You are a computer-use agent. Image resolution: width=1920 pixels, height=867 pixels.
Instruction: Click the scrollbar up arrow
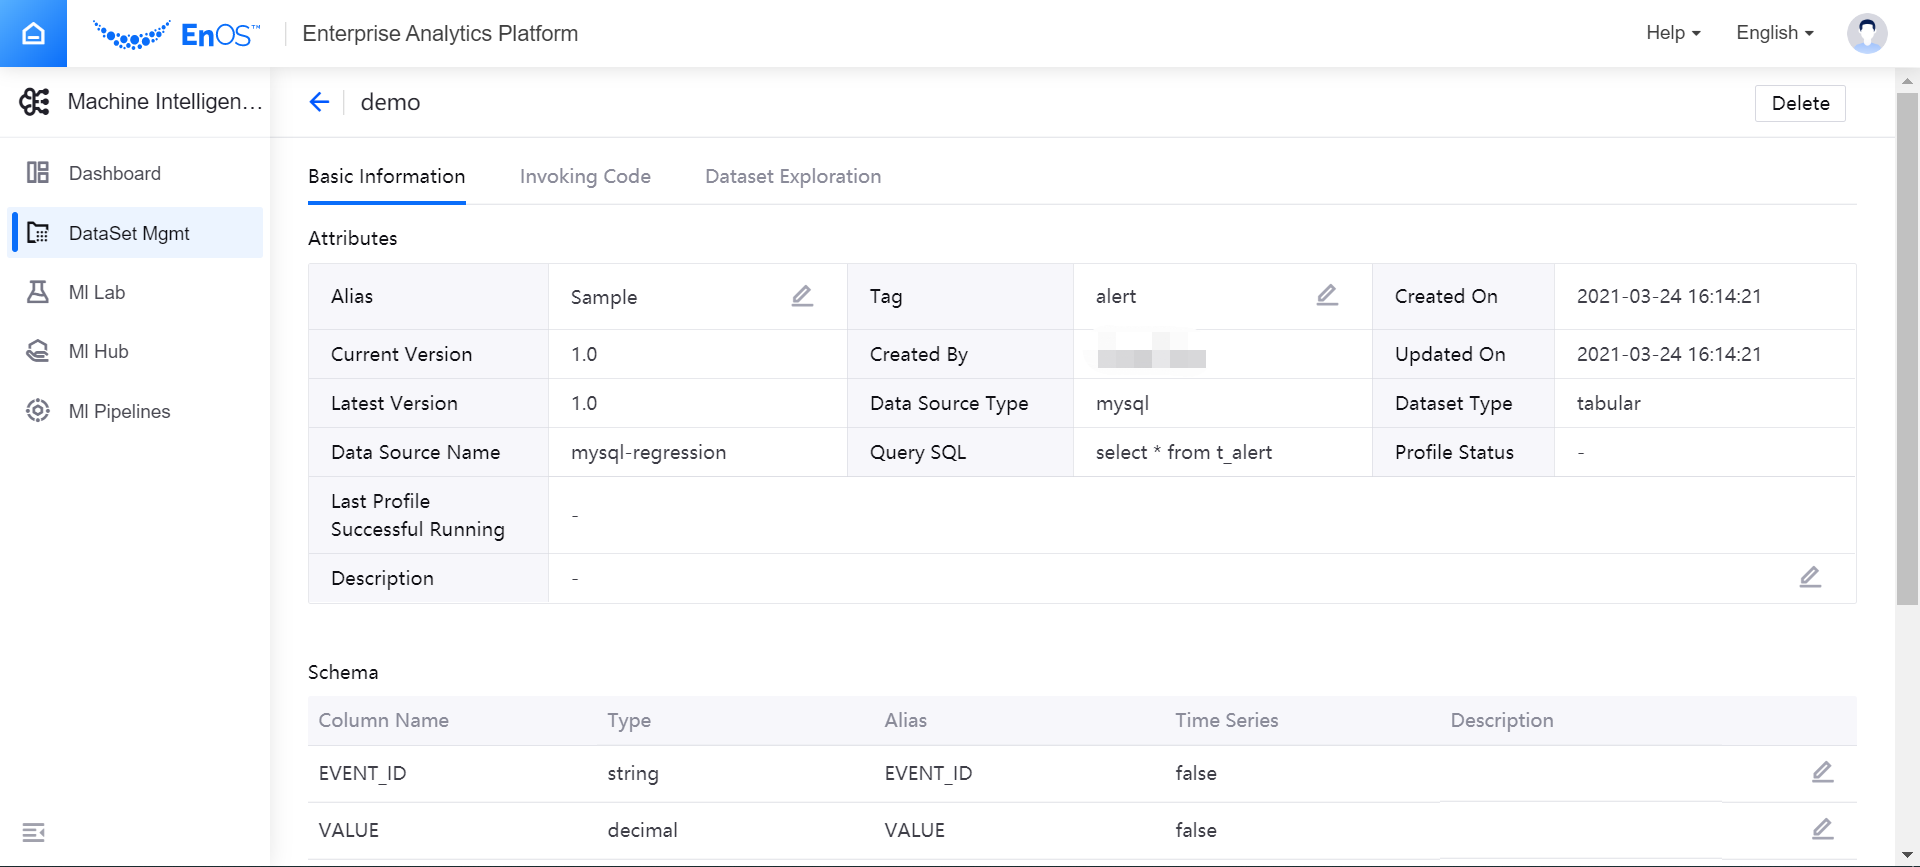coord(1907,80)
